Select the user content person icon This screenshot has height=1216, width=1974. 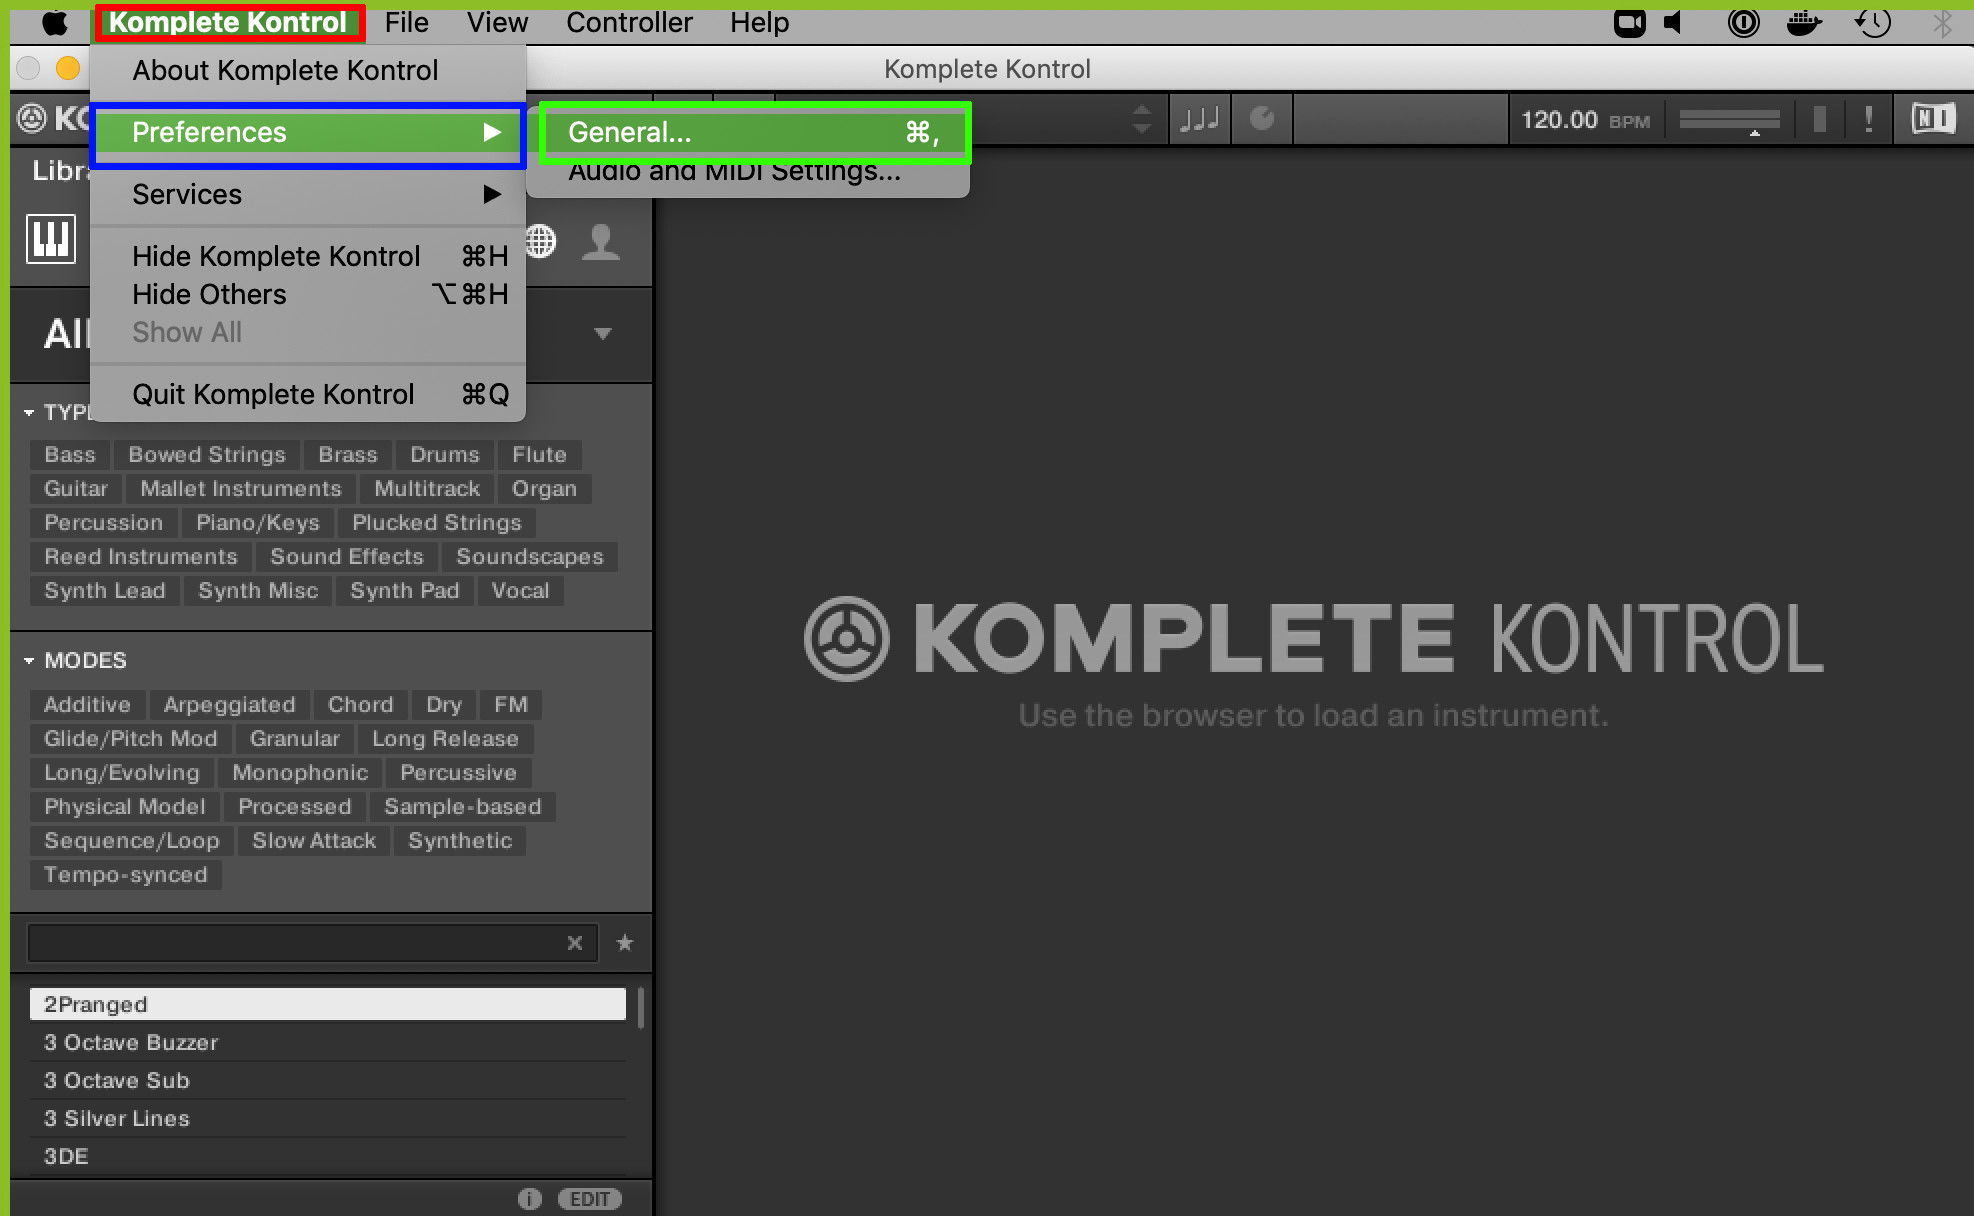point(601,242)
